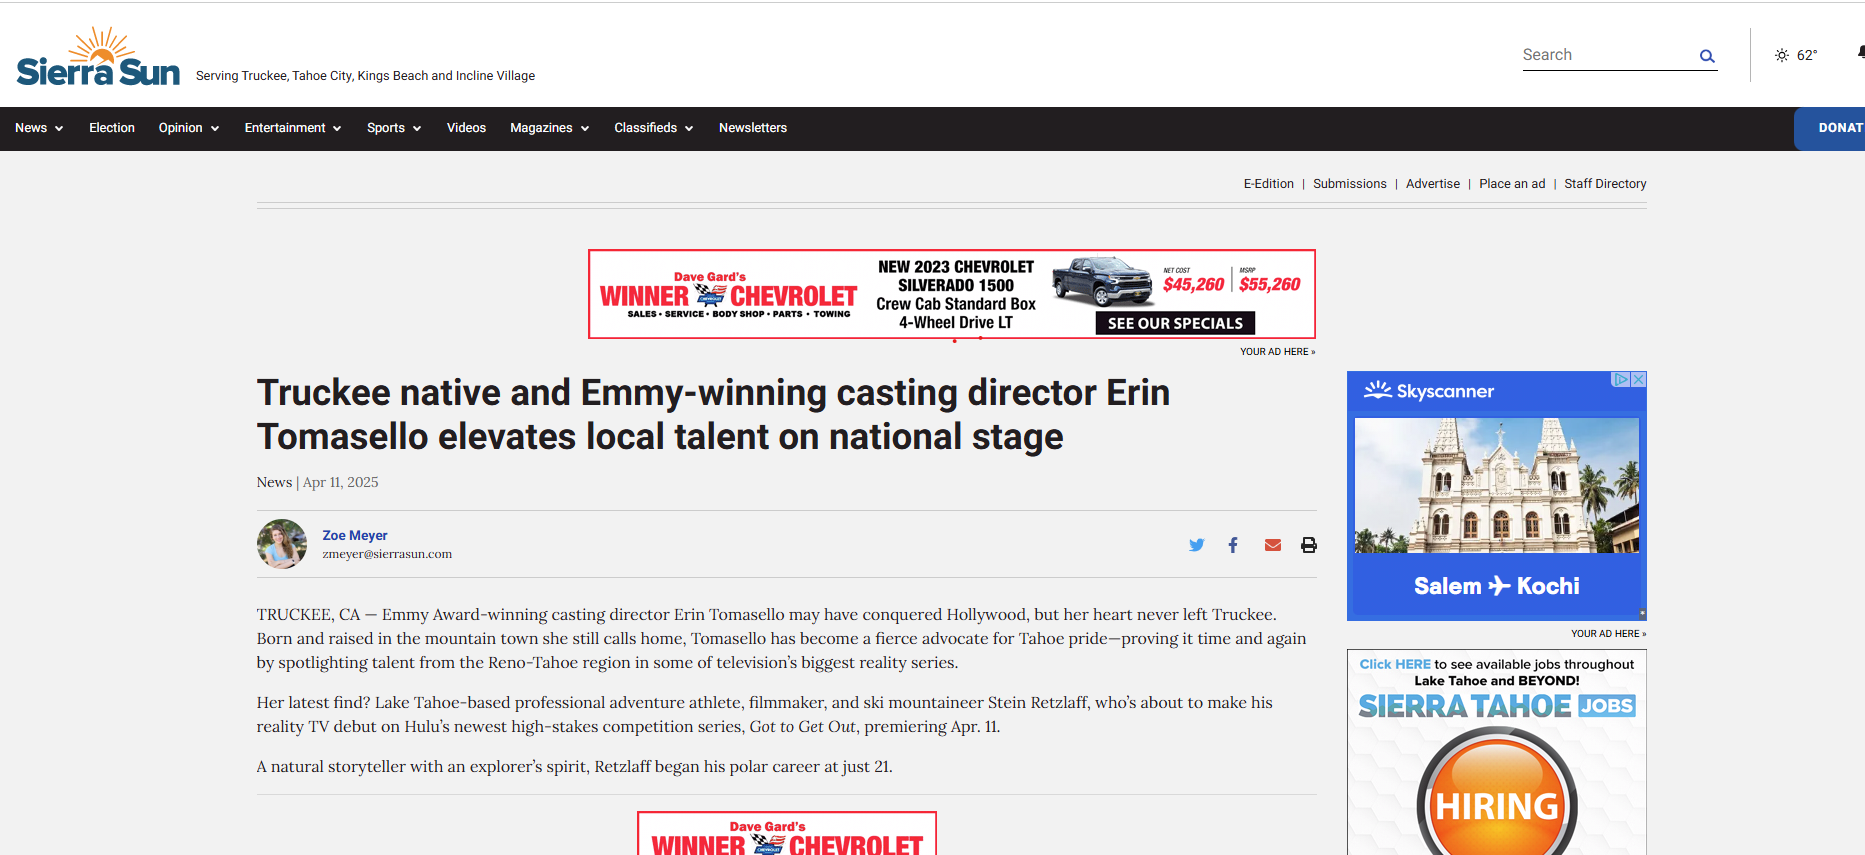Click the Silverado truck image in ad
The image size is (1865, 855).
1102,280
